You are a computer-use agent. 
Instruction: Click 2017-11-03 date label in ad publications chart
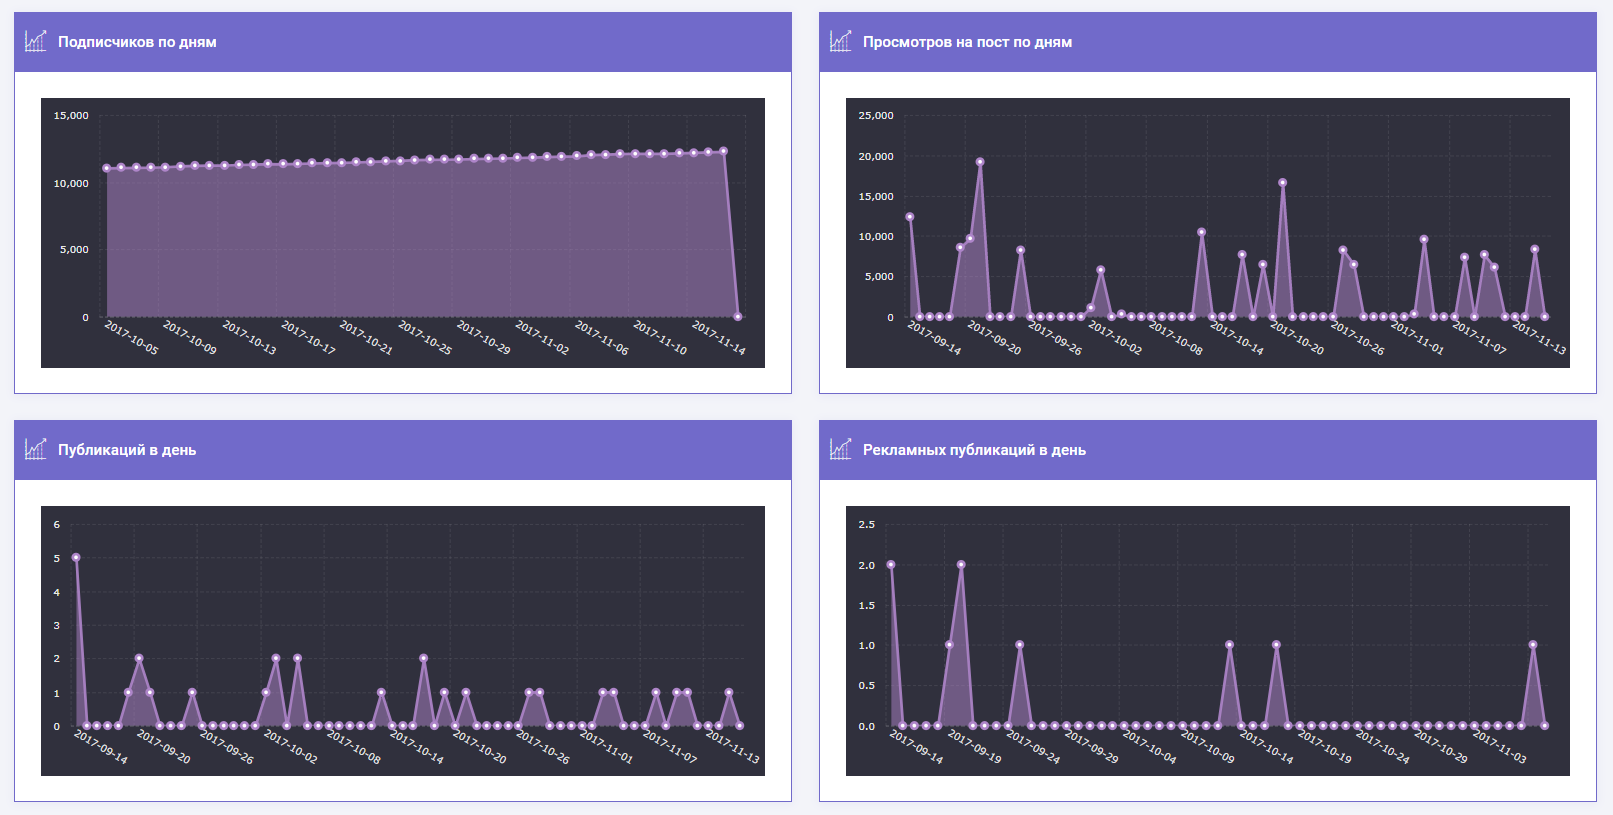pyautogui.click(x=1500, y=747)
